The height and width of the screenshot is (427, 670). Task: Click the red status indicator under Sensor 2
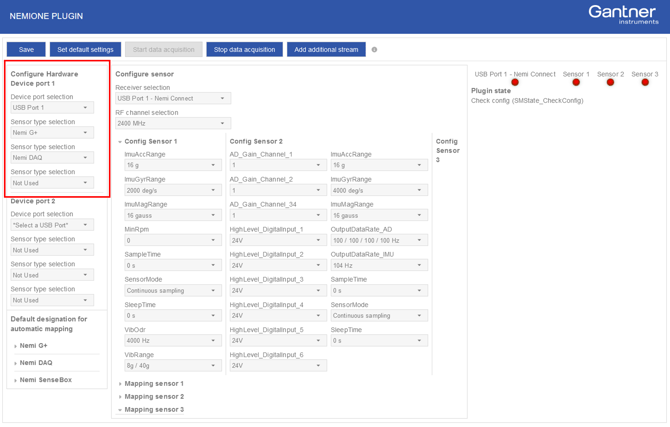pos(610,82)
